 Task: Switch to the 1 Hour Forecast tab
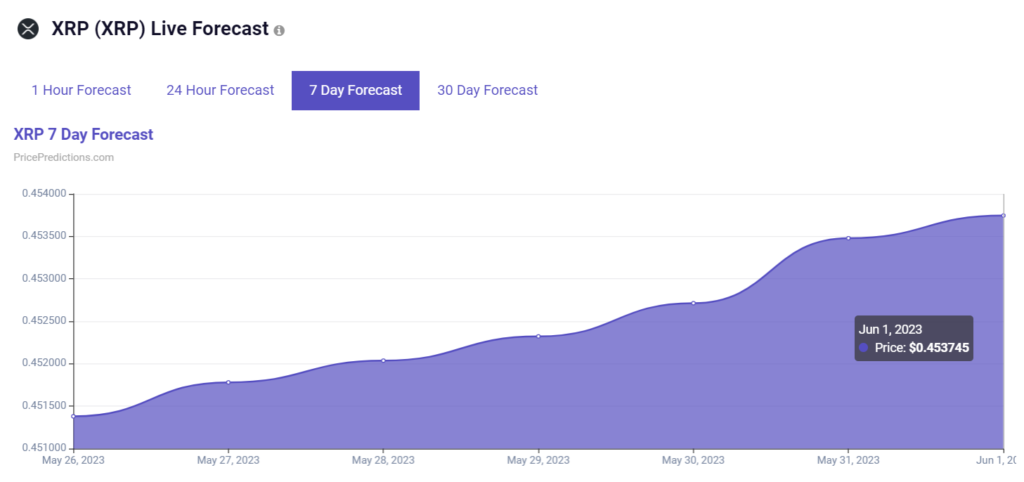(x=81, y=90)
